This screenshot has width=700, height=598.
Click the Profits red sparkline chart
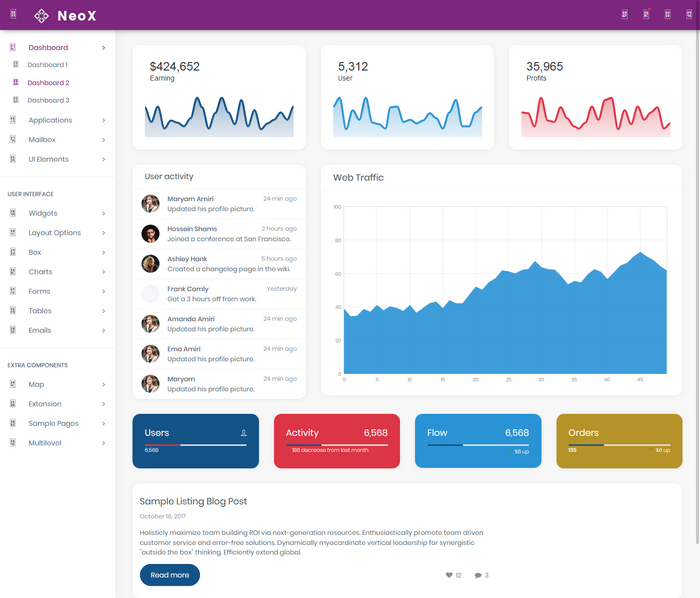[596, 116]
